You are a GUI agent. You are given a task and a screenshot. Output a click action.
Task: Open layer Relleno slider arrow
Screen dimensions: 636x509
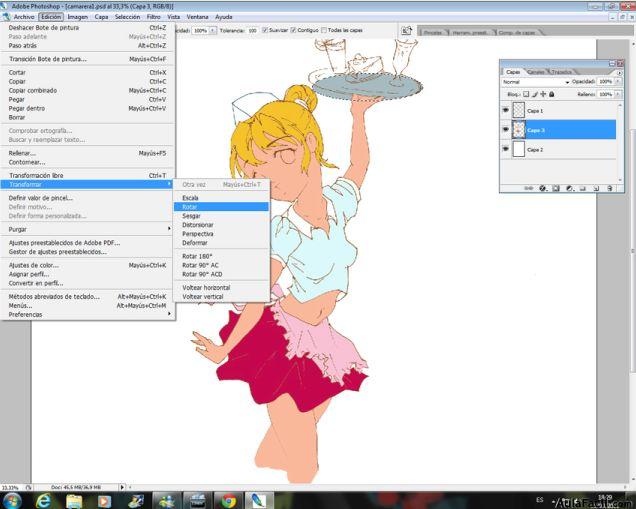618,94
